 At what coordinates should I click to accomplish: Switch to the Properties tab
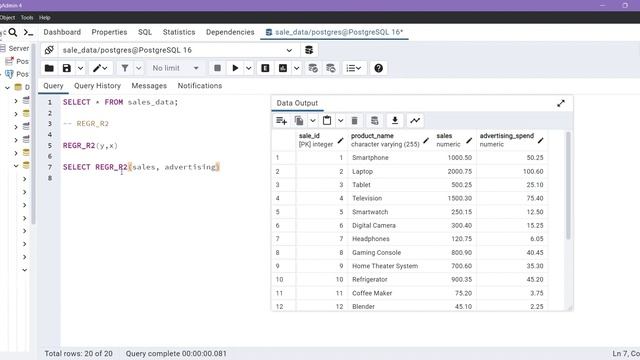[x=109, y=32]
